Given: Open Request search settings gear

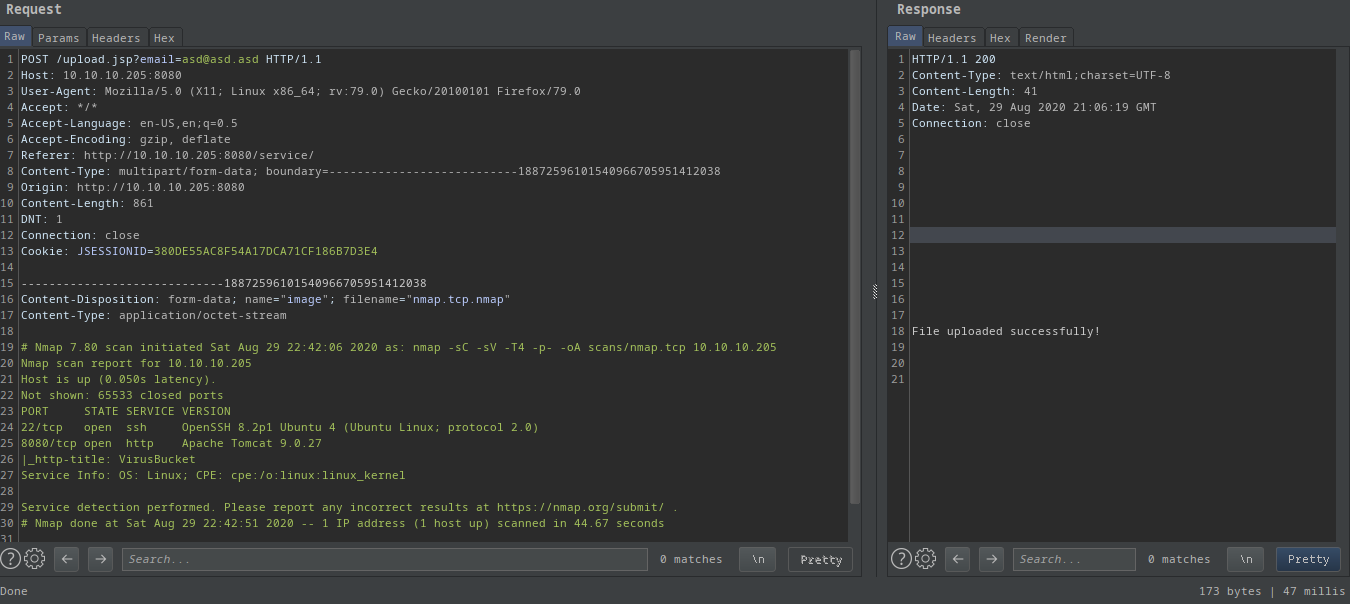Looking at the screenshot, I should tap(35, 559).
